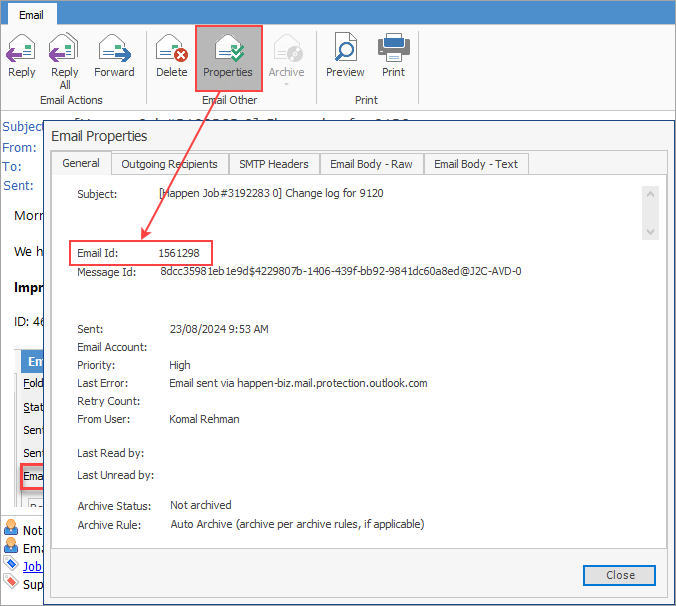Click the blue tag icon beside Job link
This screenshot has height=606, width=676.
[x=11, y=564]
